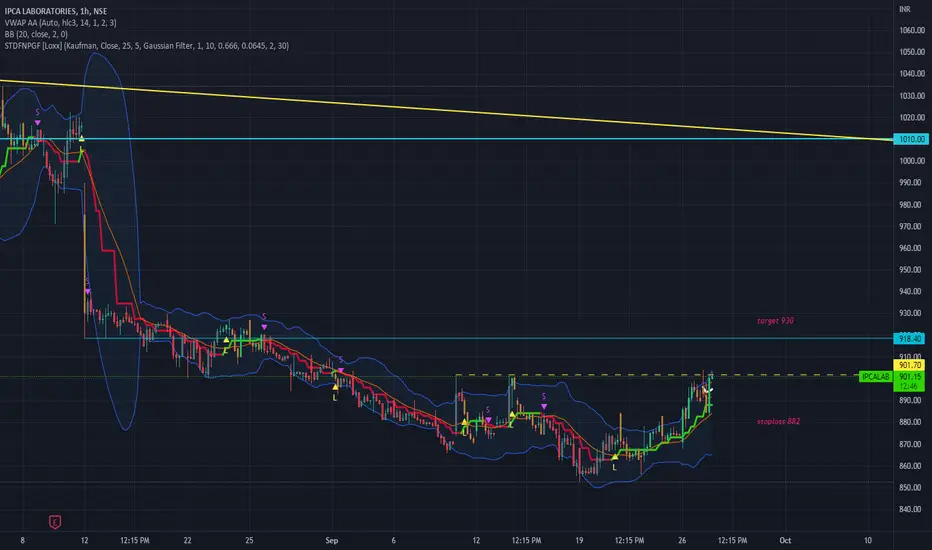Click the Oct date label on time axis
This screenshot has height=550, width=932.
pyautogui.click(x=785, y=540)
